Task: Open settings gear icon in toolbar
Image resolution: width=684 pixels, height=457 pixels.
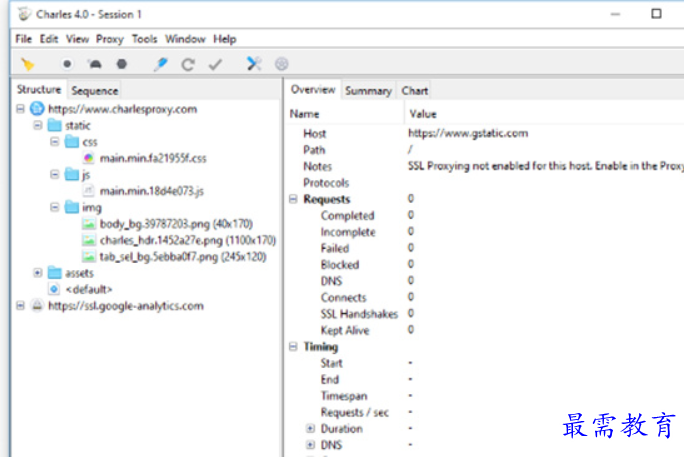Action: point(282,64)
